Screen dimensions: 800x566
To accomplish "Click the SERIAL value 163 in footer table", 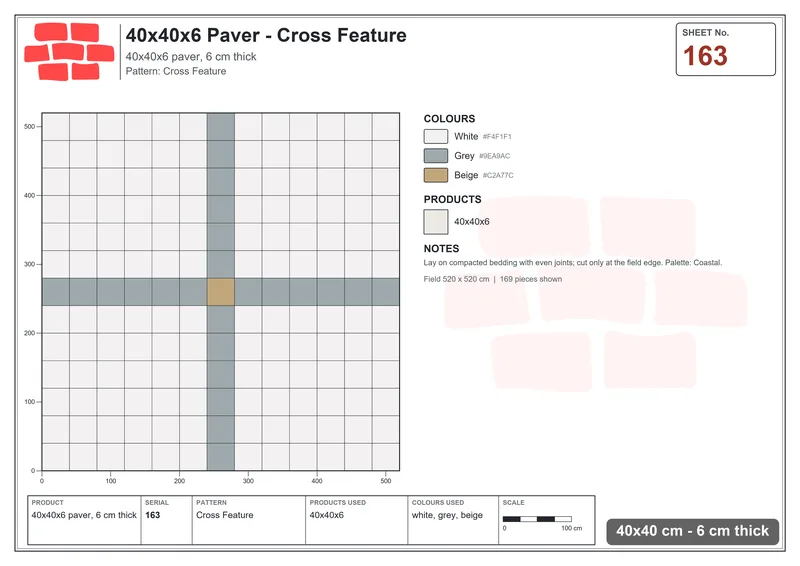I will pyautogui.click(x=153, y=515).
